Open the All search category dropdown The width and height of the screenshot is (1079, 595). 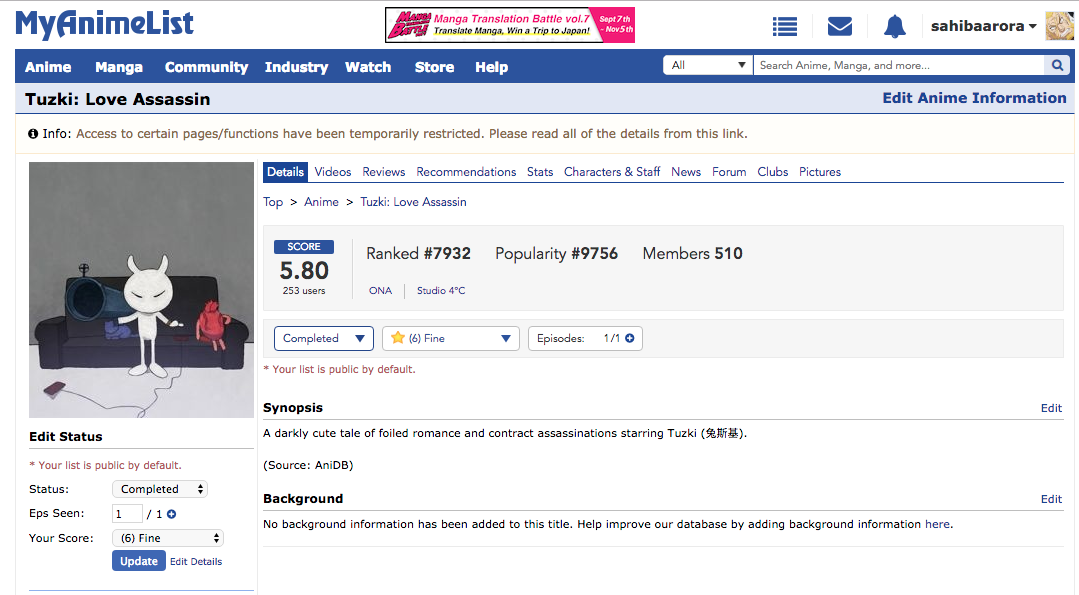point(707,66)
